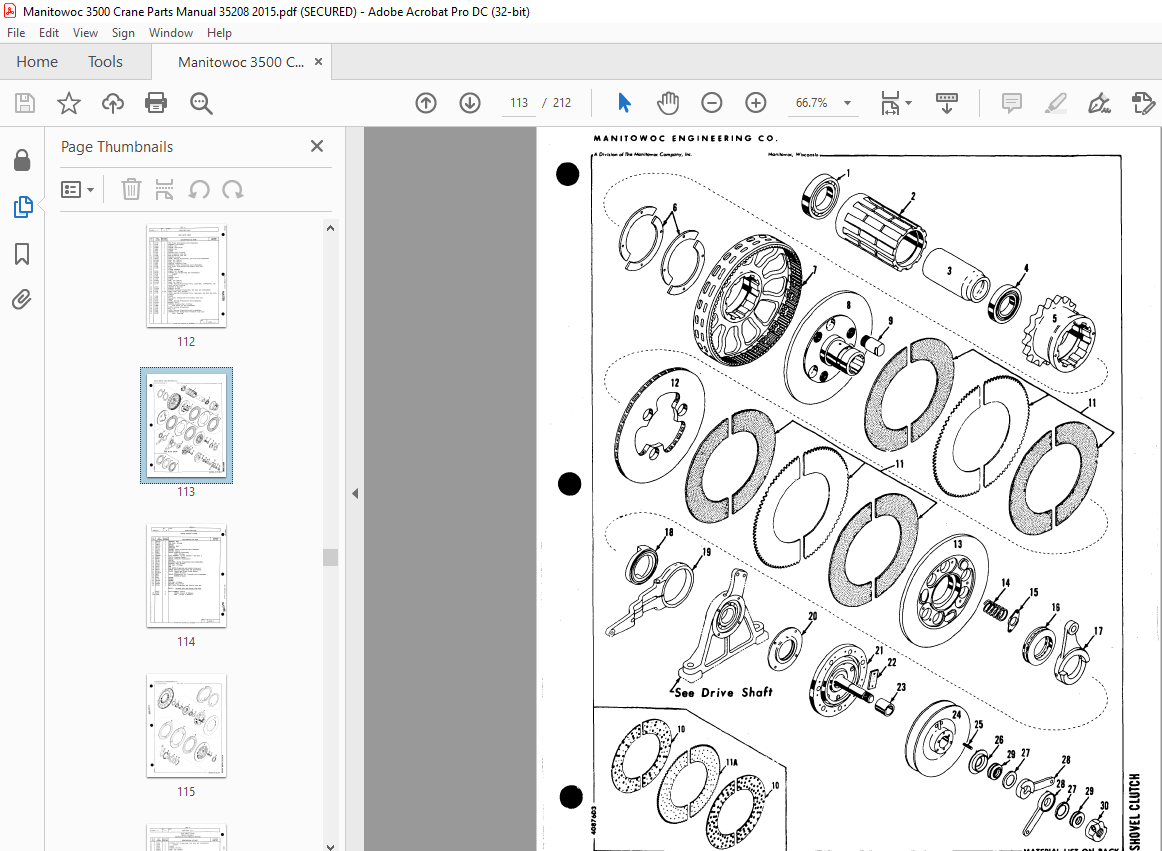Select the Highlight text pen tool
1162x851 pixels.
click(x=1055, y=103)
